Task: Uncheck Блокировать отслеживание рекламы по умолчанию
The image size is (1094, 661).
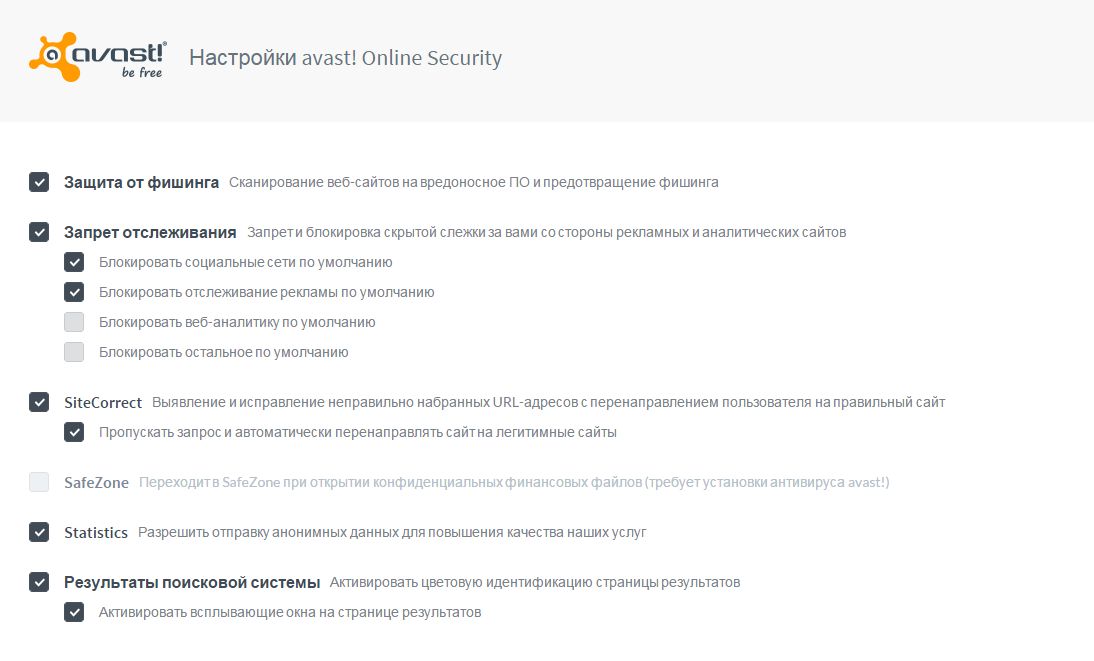Action: (74, 292)
